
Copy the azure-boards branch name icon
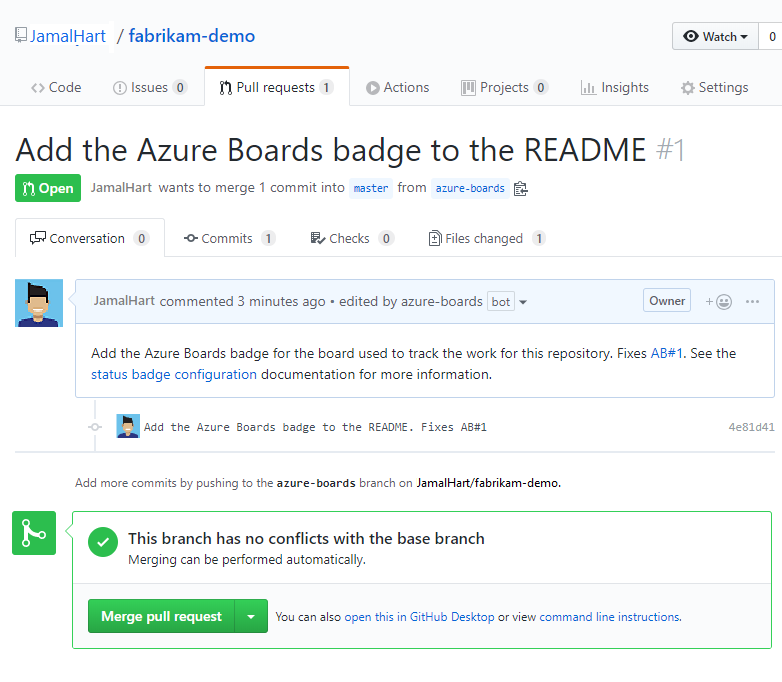520,188
